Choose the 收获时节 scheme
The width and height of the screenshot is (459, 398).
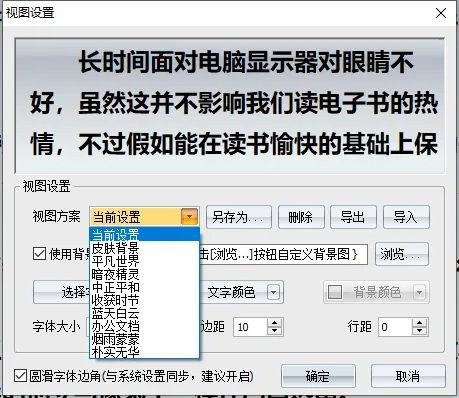[144, 300]
